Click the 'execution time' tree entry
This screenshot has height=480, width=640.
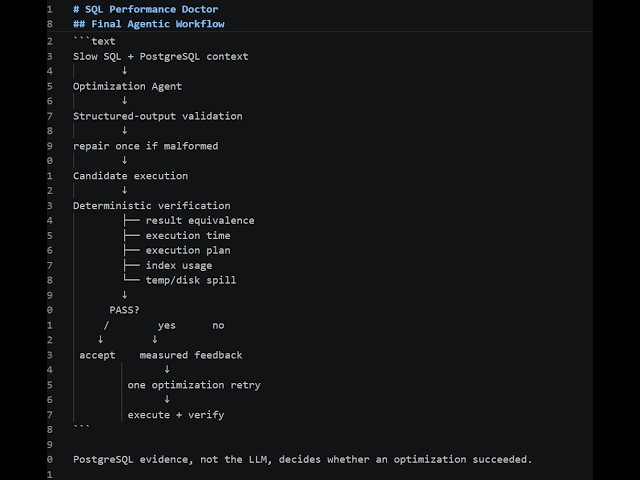(188, 236)
